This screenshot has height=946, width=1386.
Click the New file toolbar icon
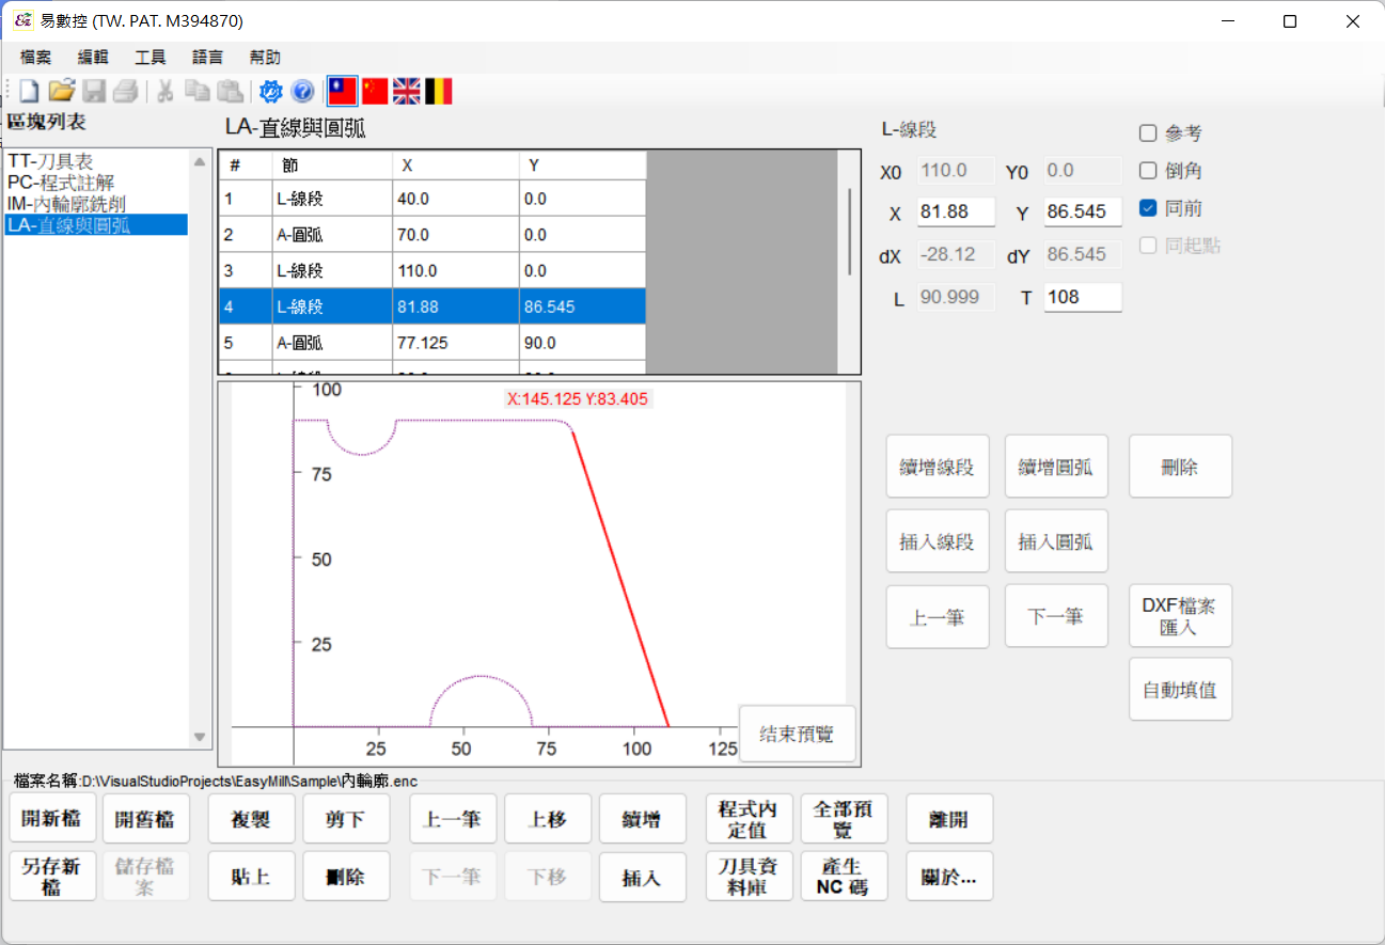pos(29,92)
